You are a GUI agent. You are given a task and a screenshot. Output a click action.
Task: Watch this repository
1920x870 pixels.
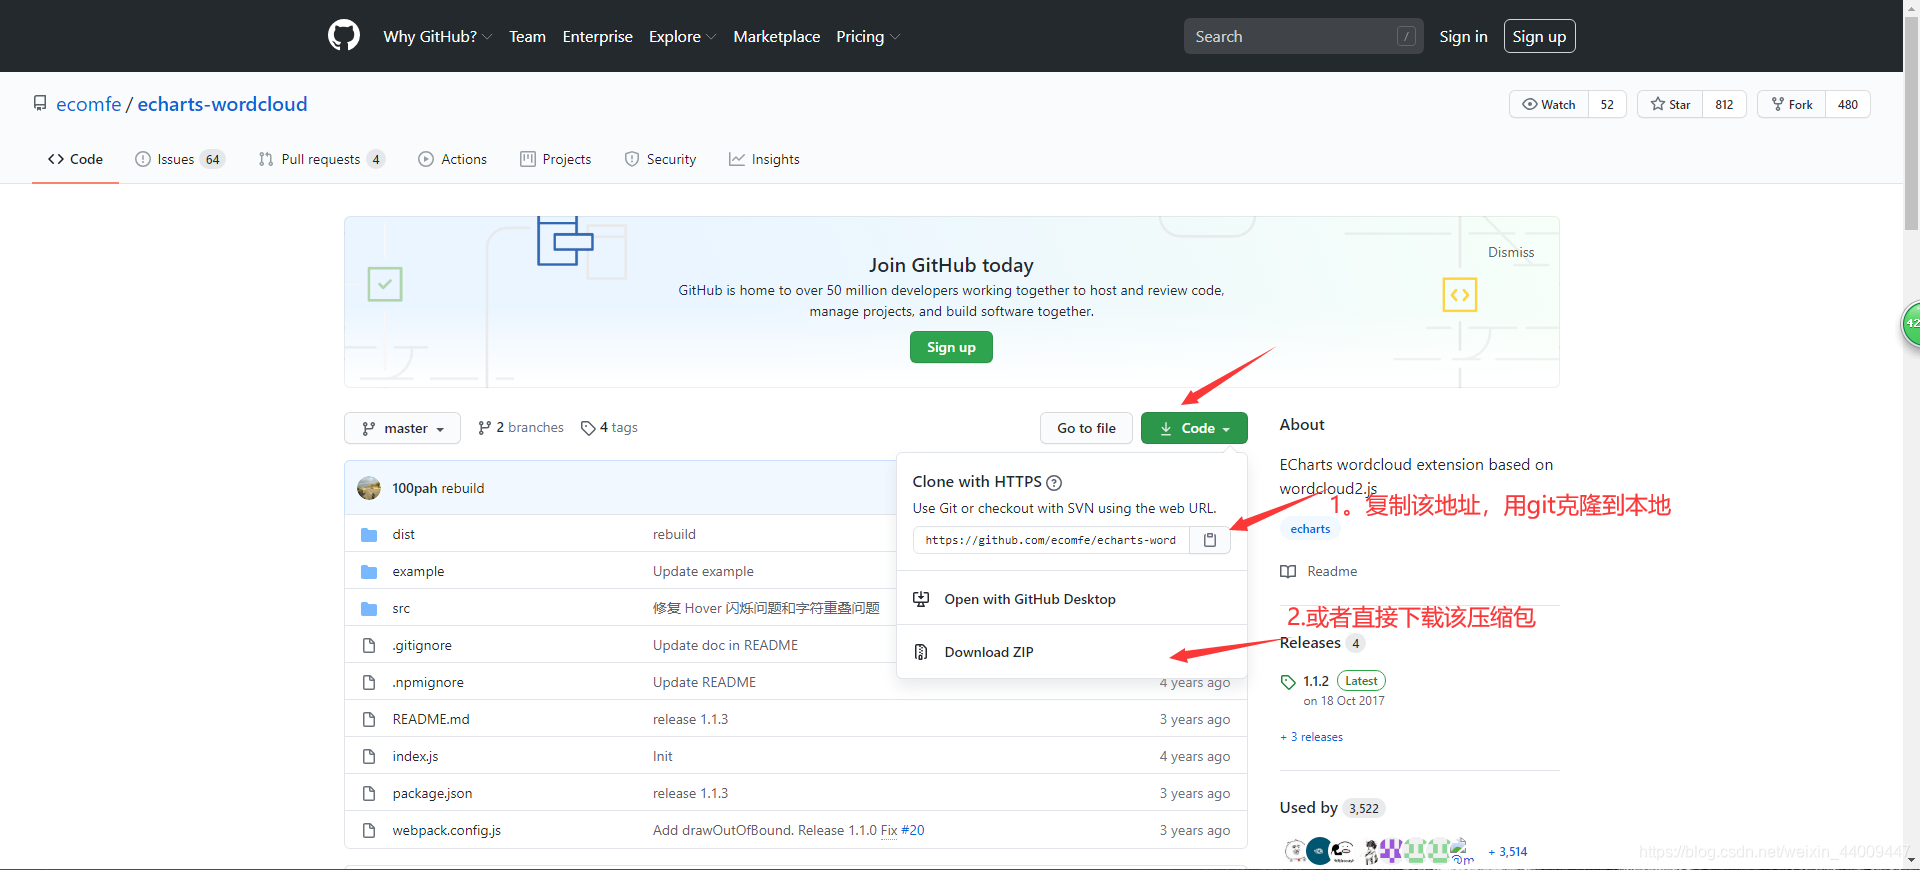tap(1549, 104)
